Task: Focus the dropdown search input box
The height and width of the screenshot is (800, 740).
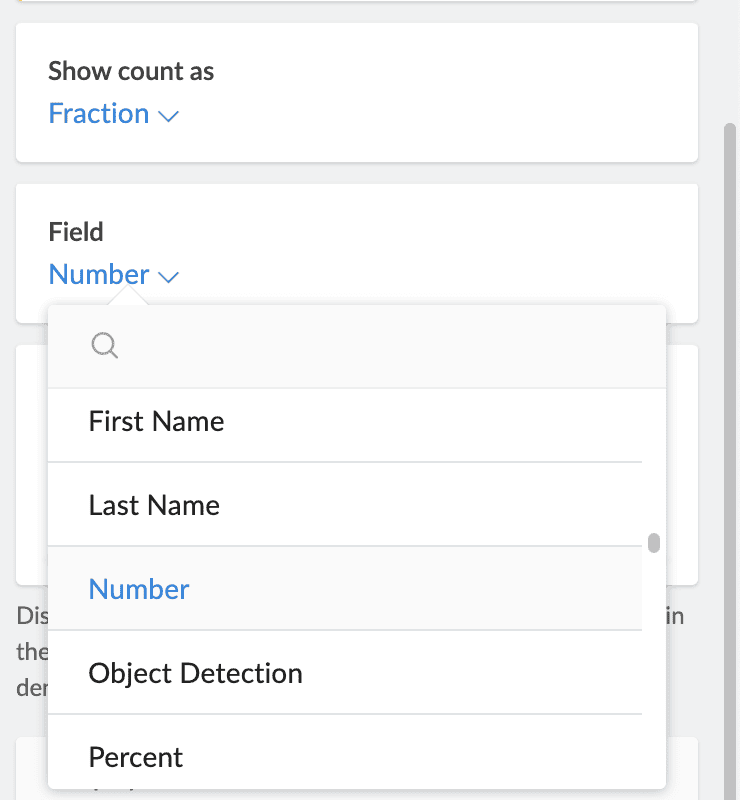Action: click(x=380, y=346)
